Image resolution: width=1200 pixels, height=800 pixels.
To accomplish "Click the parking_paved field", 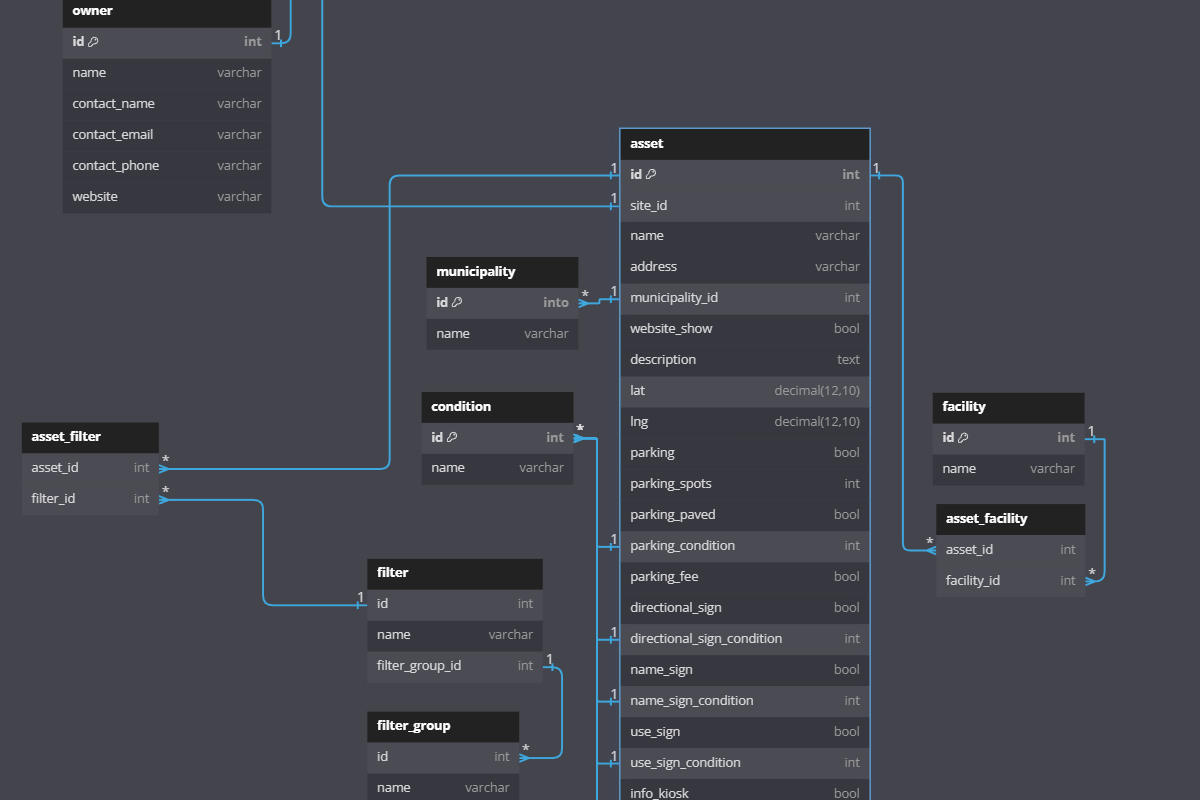I will [745, 516].
